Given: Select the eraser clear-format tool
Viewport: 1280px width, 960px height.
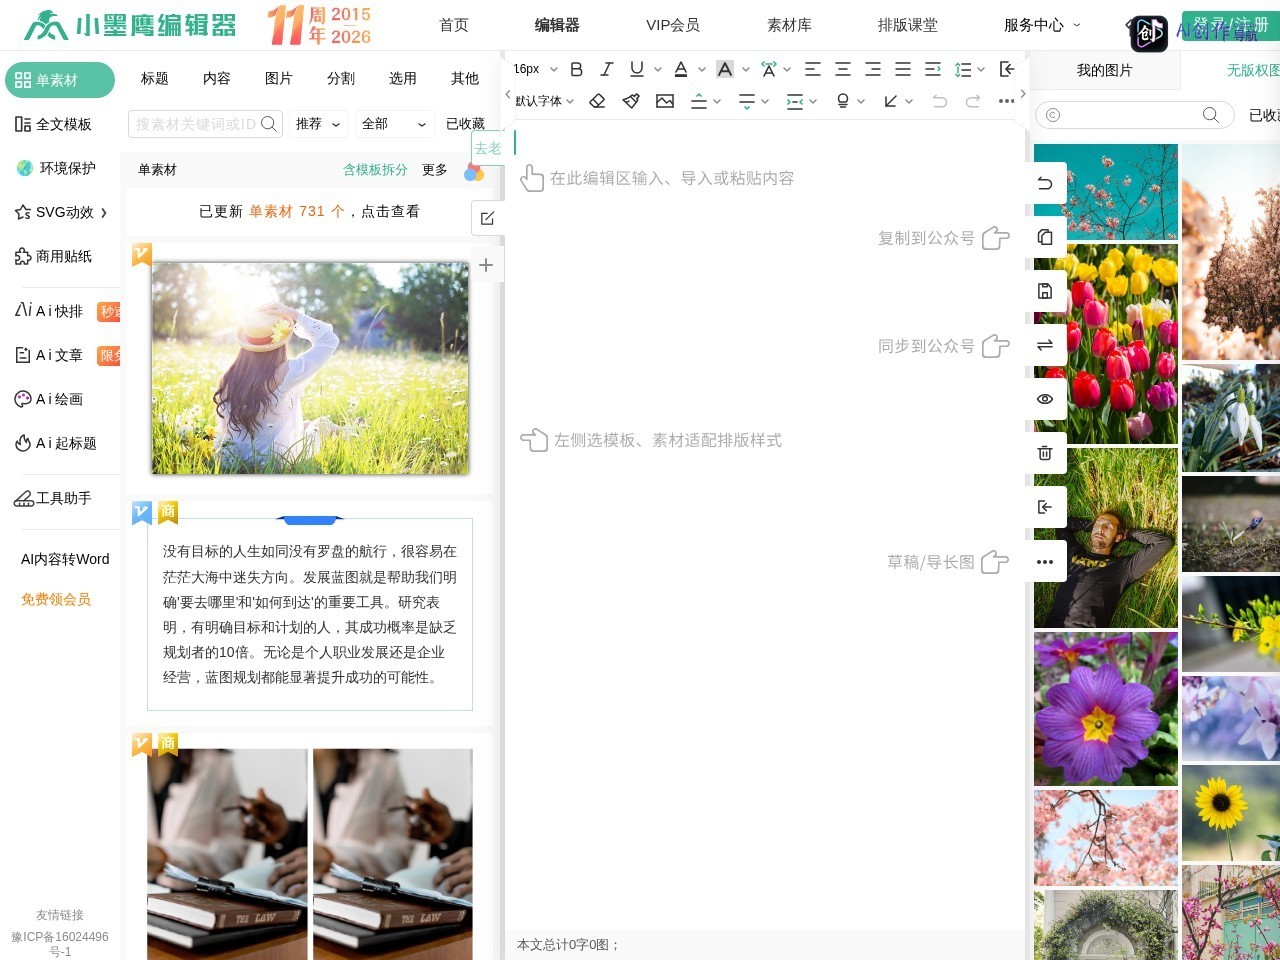Looking at the screenshot, I should click(597, 101).
